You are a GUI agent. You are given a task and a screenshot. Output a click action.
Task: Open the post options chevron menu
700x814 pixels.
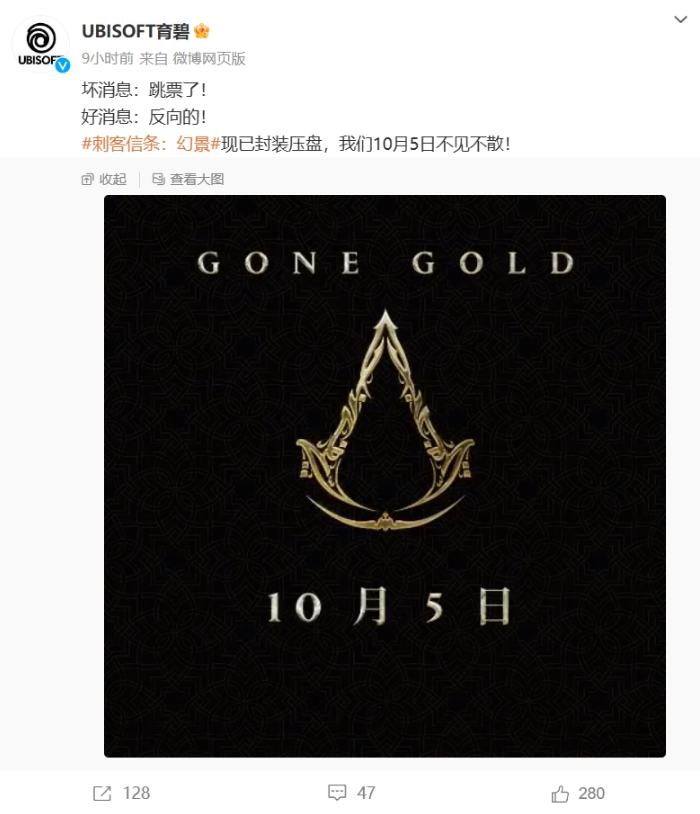coord(680,20)
